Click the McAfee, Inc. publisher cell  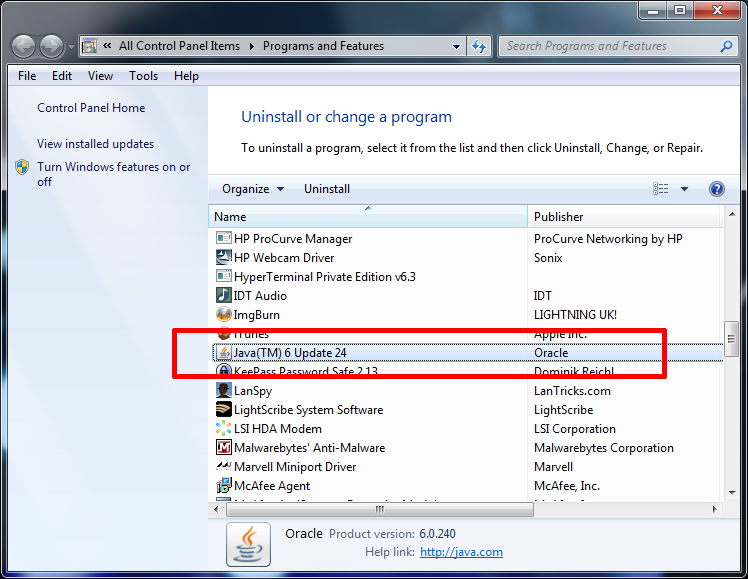[567, 486]
